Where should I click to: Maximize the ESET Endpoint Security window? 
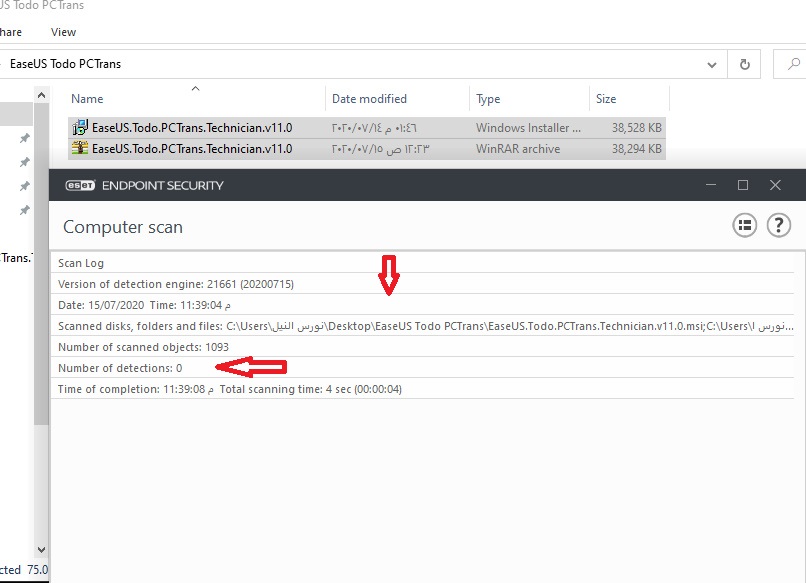743,185
